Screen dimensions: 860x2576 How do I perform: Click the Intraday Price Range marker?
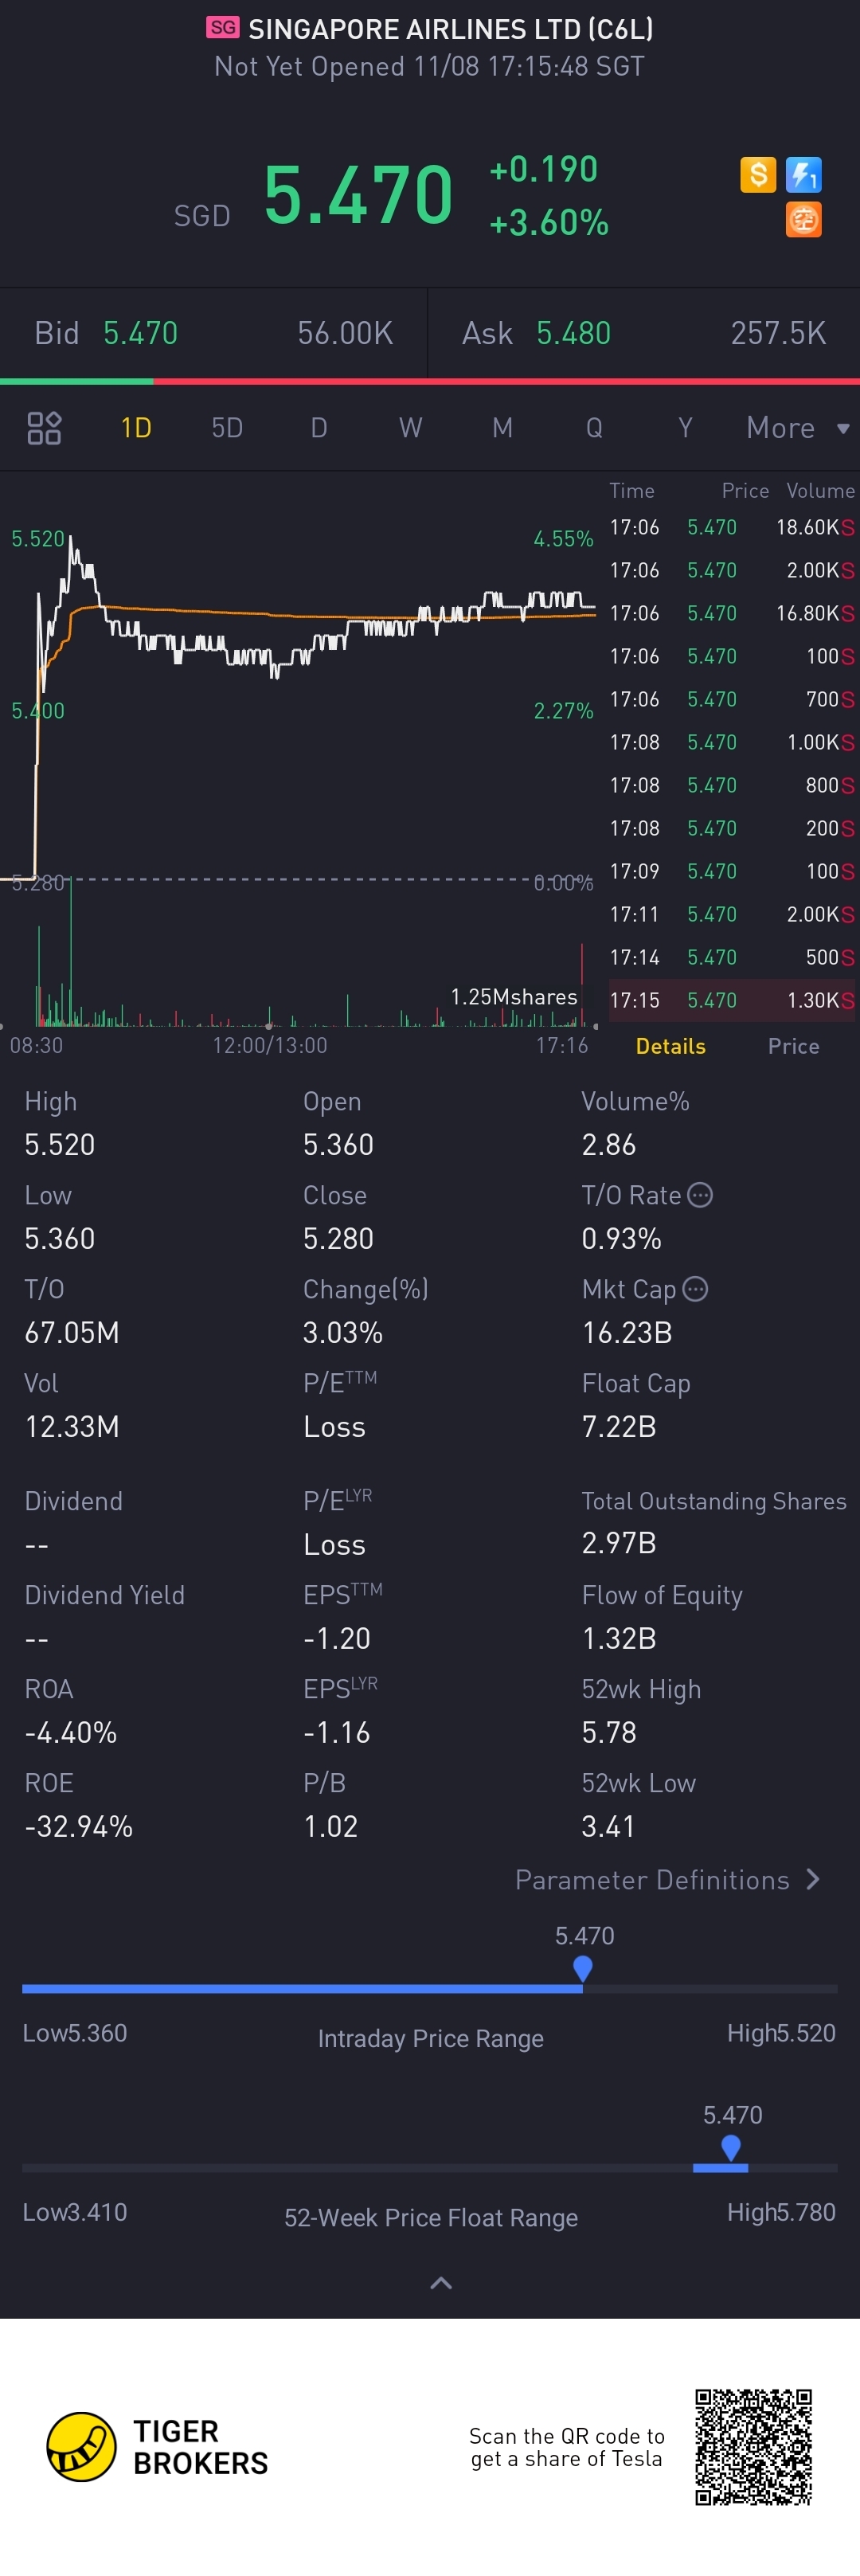(582, 1968)
